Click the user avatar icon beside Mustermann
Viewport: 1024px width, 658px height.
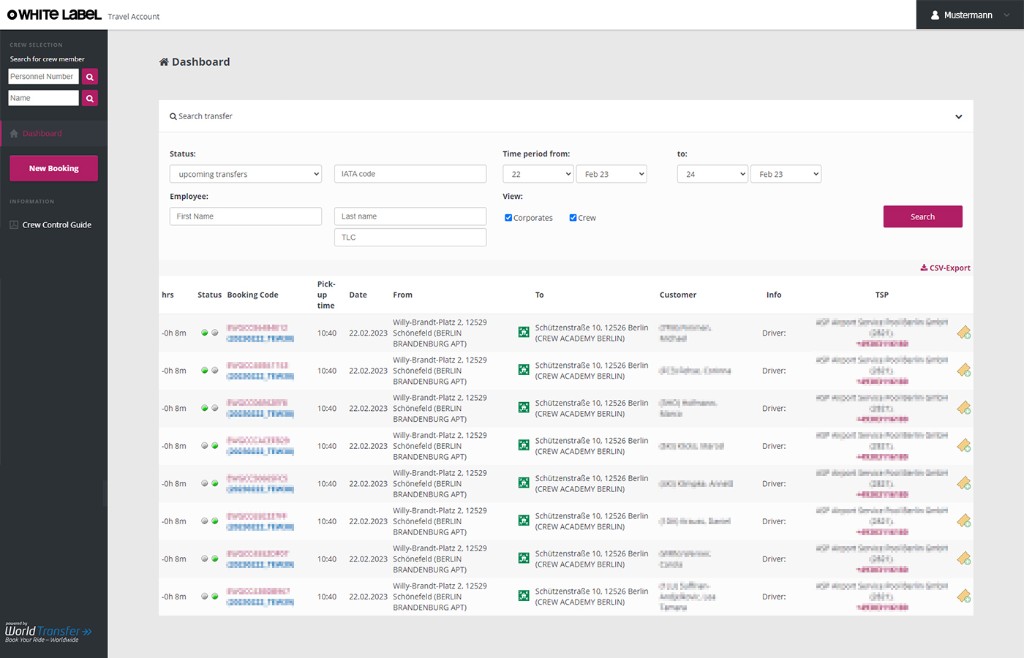click(935, 15)
